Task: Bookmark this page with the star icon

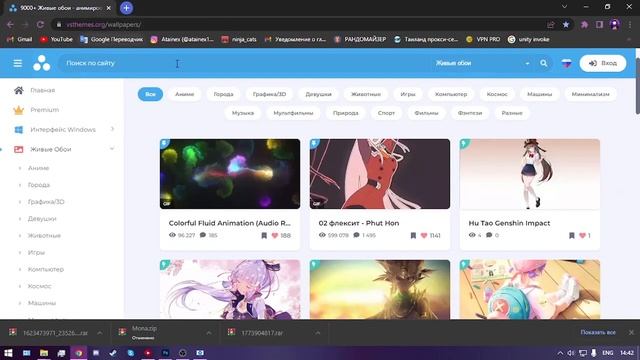Action: 566,24
